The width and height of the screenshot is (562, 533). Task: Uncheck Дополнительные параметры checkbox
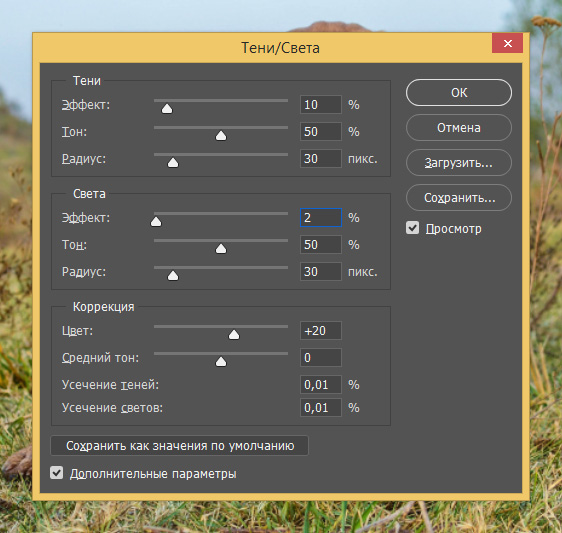[57, 473]
